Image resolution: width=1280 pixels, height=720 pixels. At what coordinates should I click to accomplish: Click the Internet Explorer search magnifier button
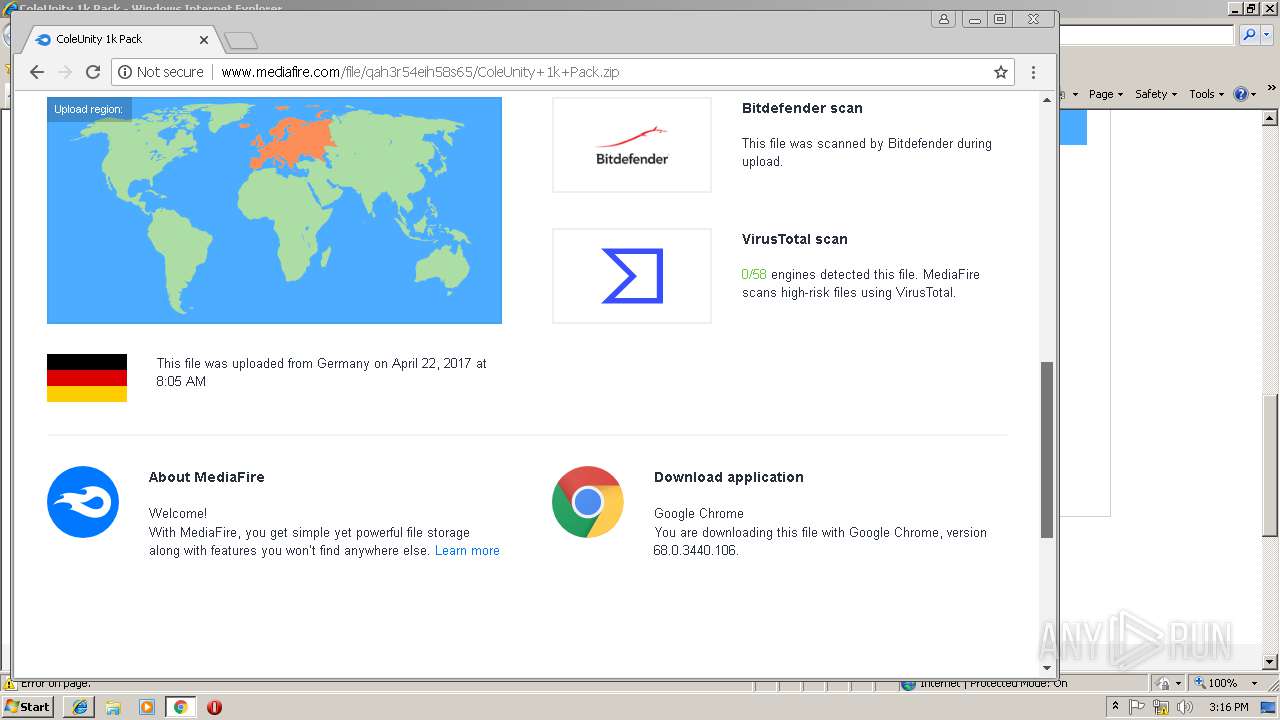pyautogui.click(x=1248, y=35)
